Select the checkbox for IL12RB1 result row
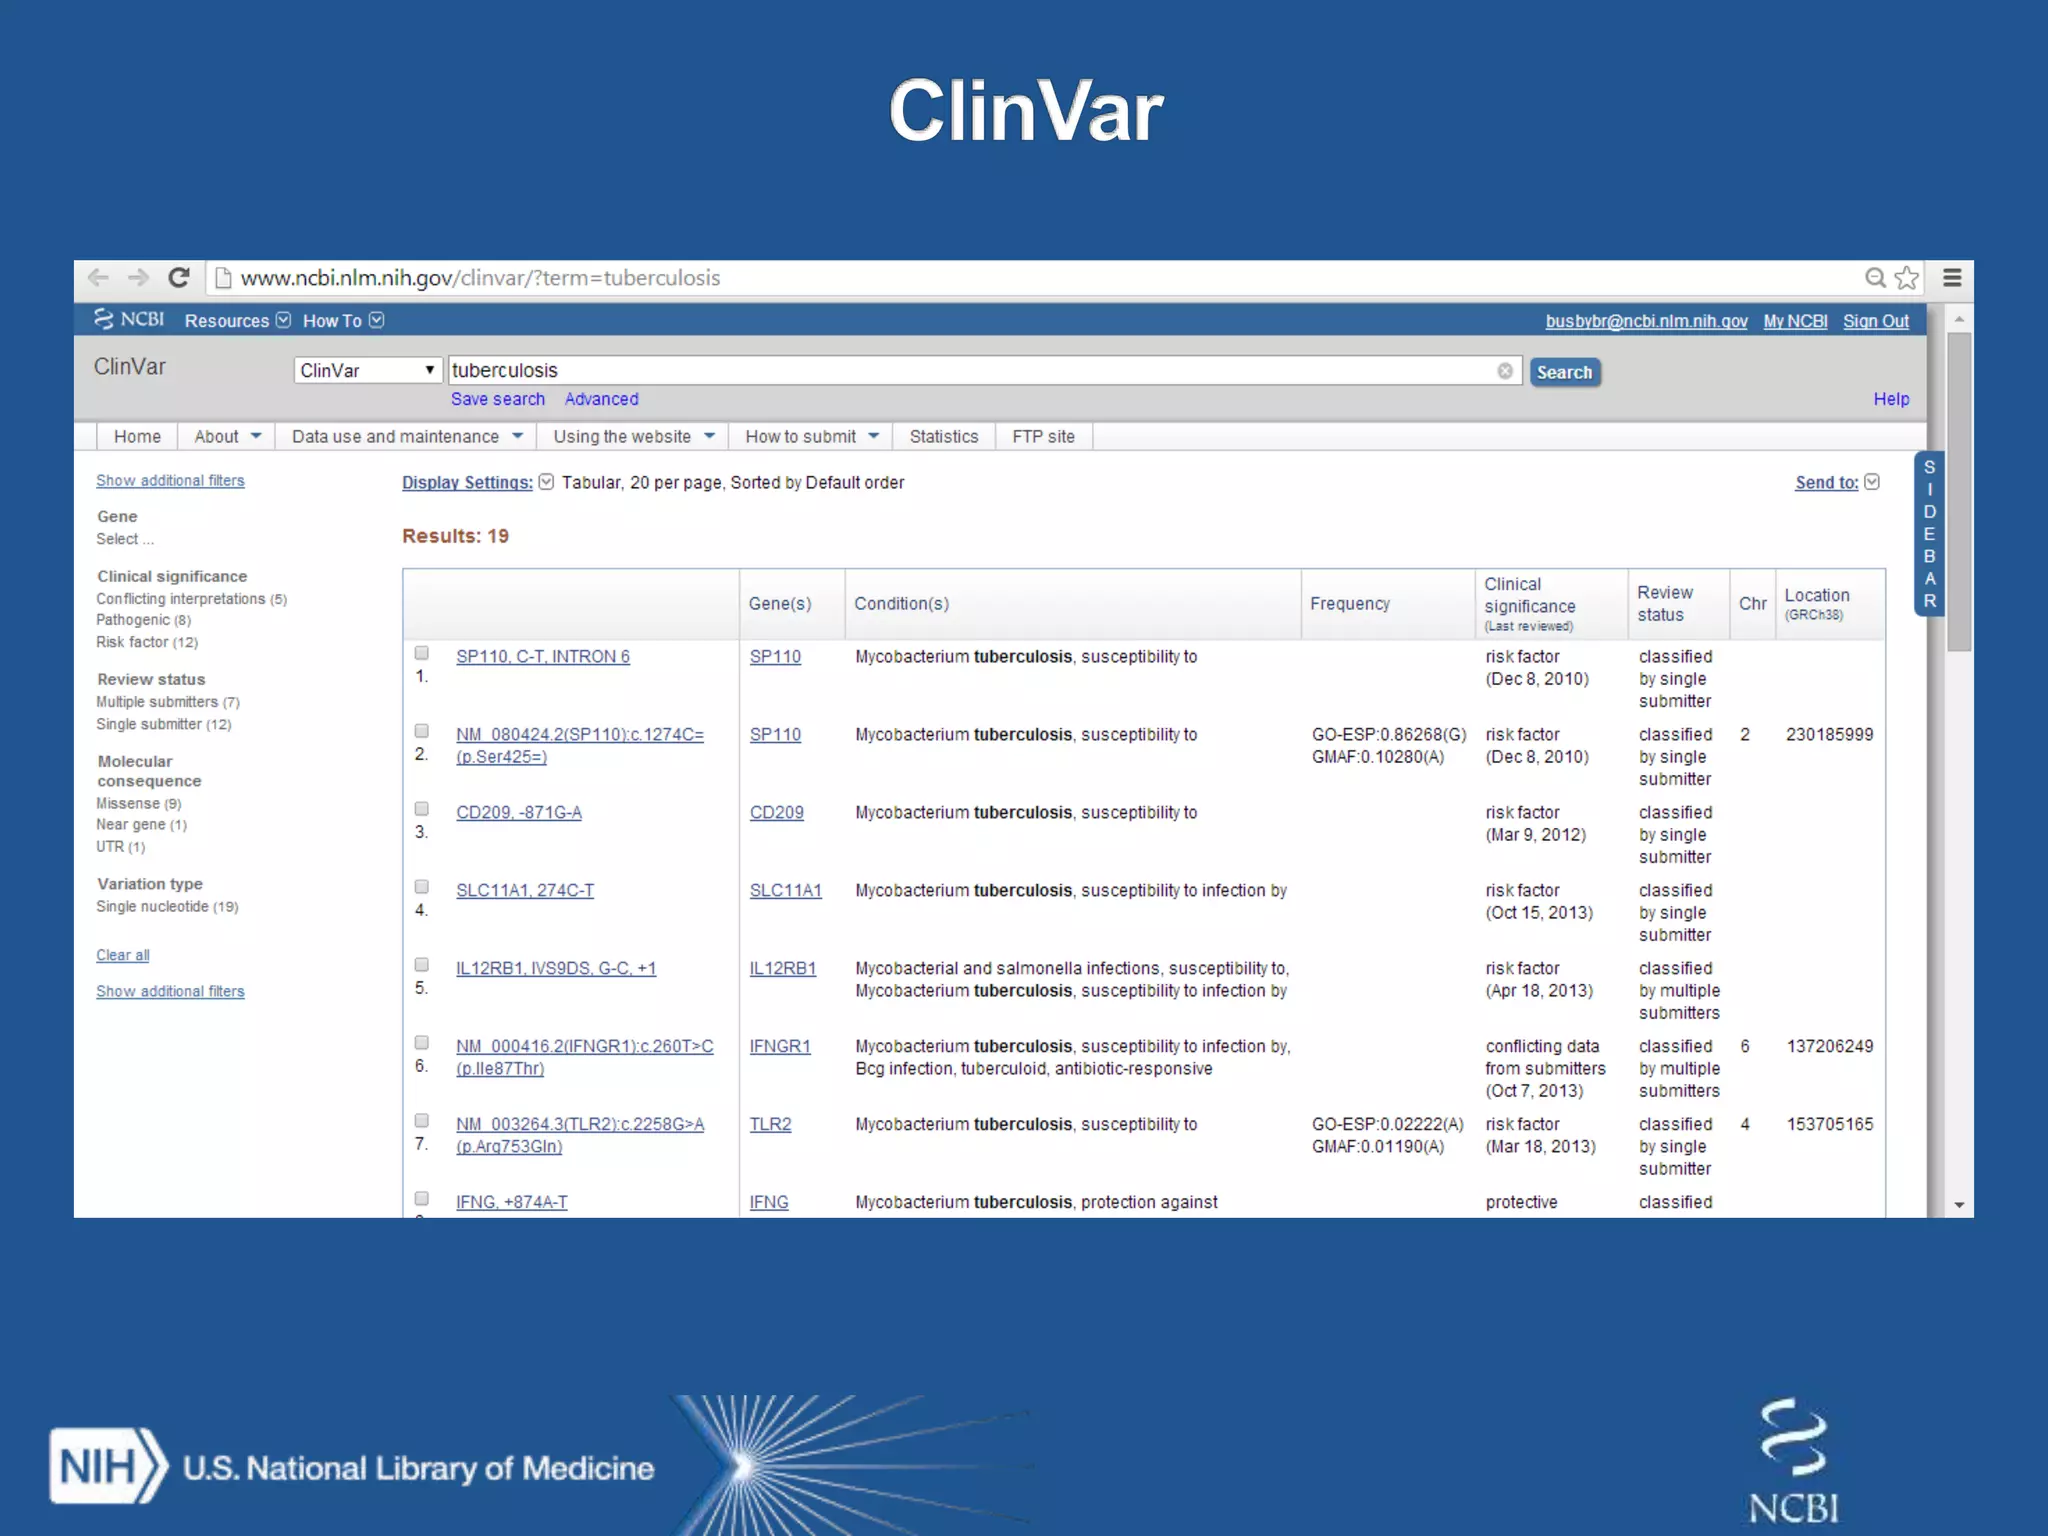 coord(422,965)
